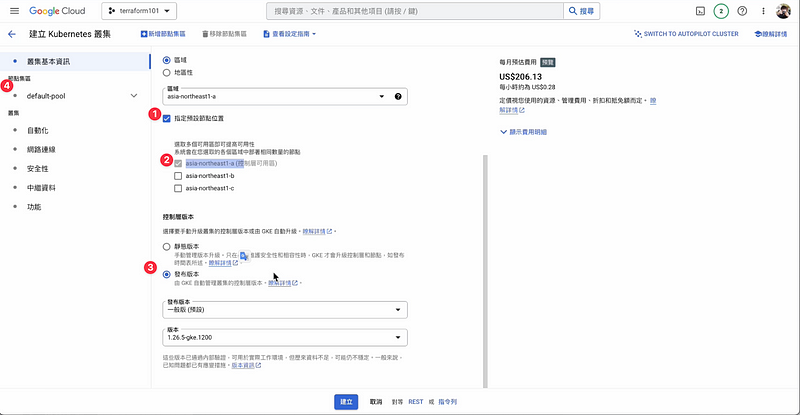Expand the default-pool chevron
800x415 pixels.
[134, 96]
